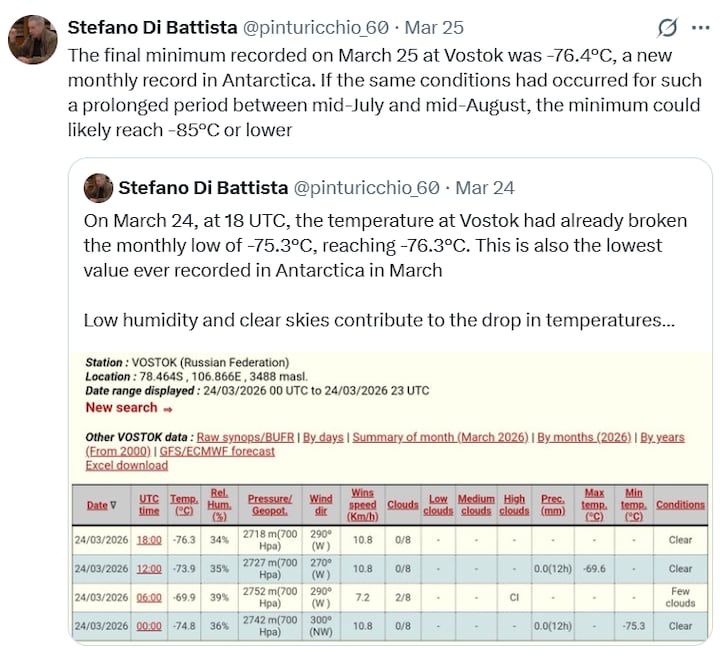Screen dimensions: 720x654
Task: Click the Mar 25 tweet timestamp
Action: [x=434, y=27]
